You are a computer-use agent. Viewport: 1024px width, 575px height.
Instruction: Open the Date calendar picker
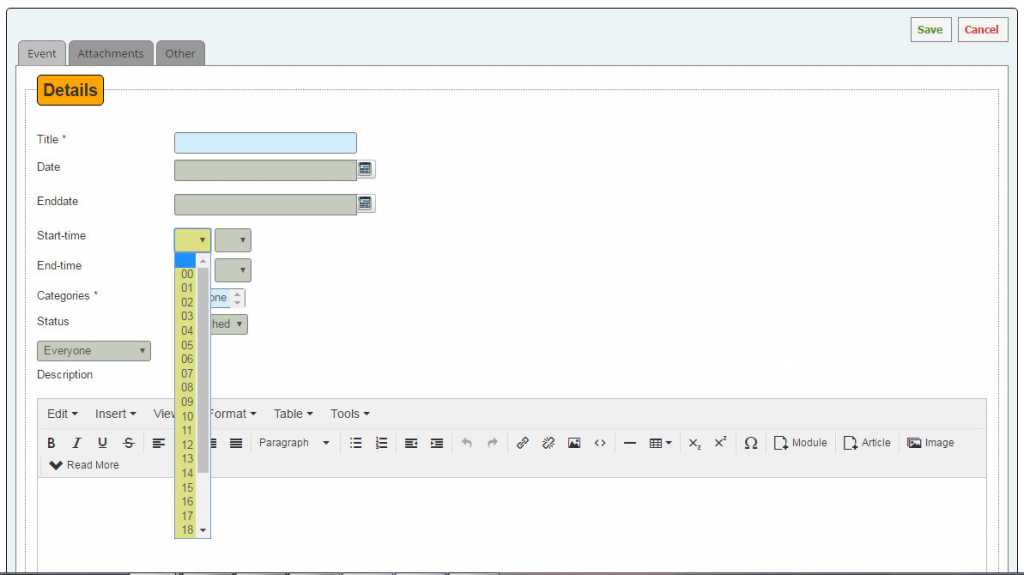(x=365, y=169)
